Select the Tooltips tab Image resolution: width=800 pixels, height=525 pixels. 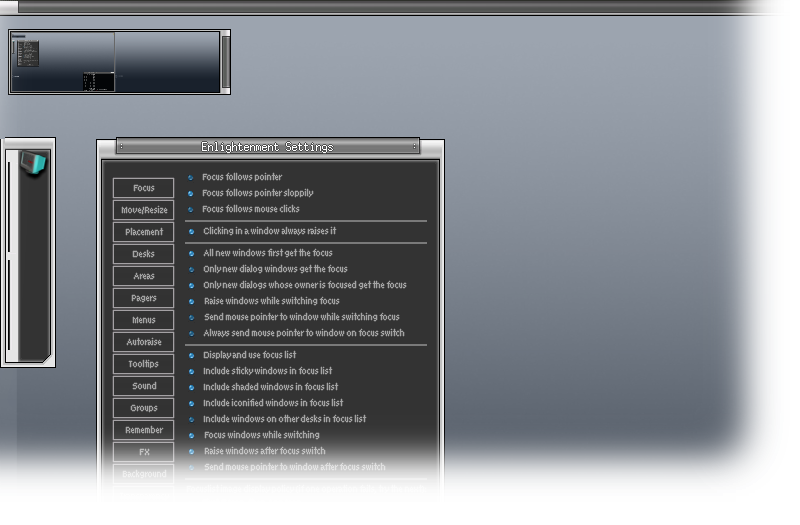[x=143, y=364]
